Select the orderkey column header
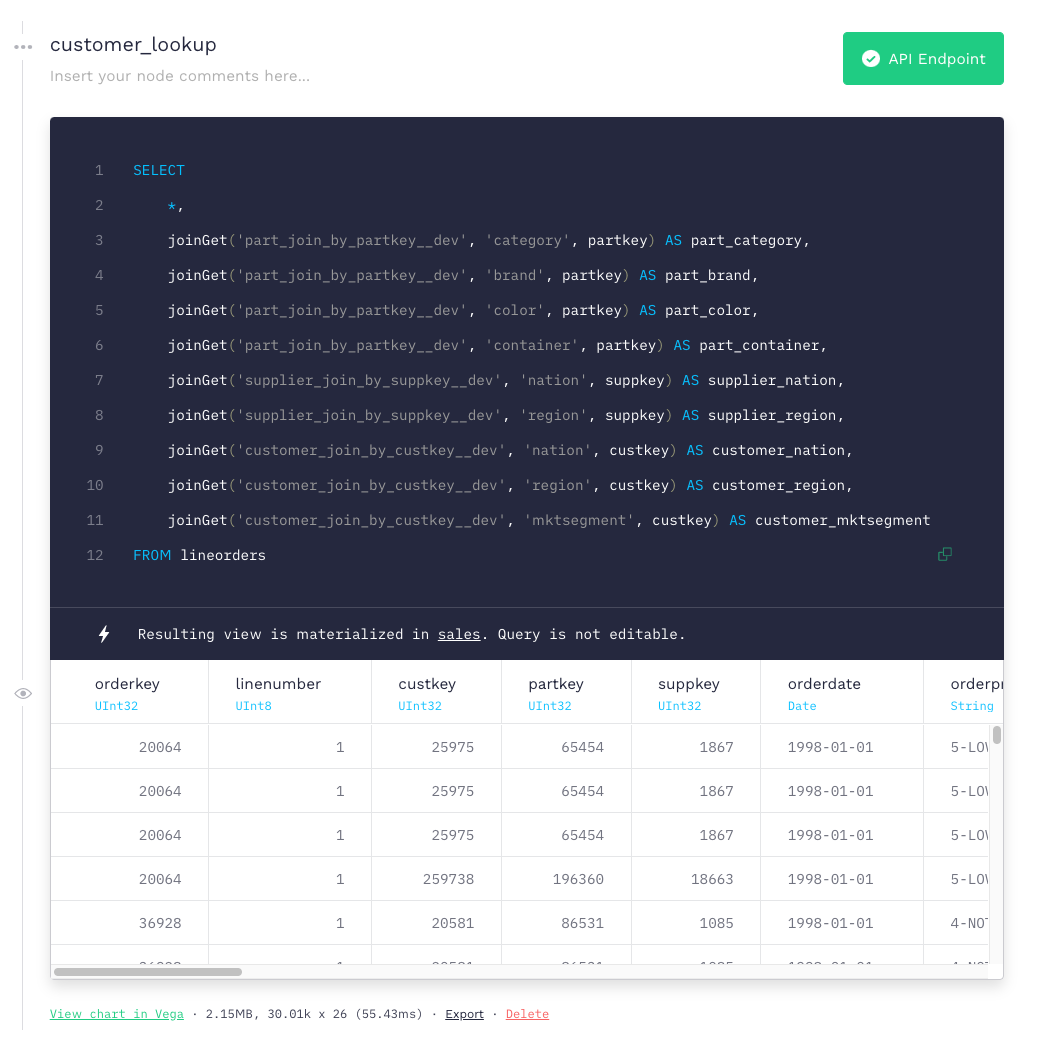This screenshot has height=1054, width=1050. coord(127,684)
